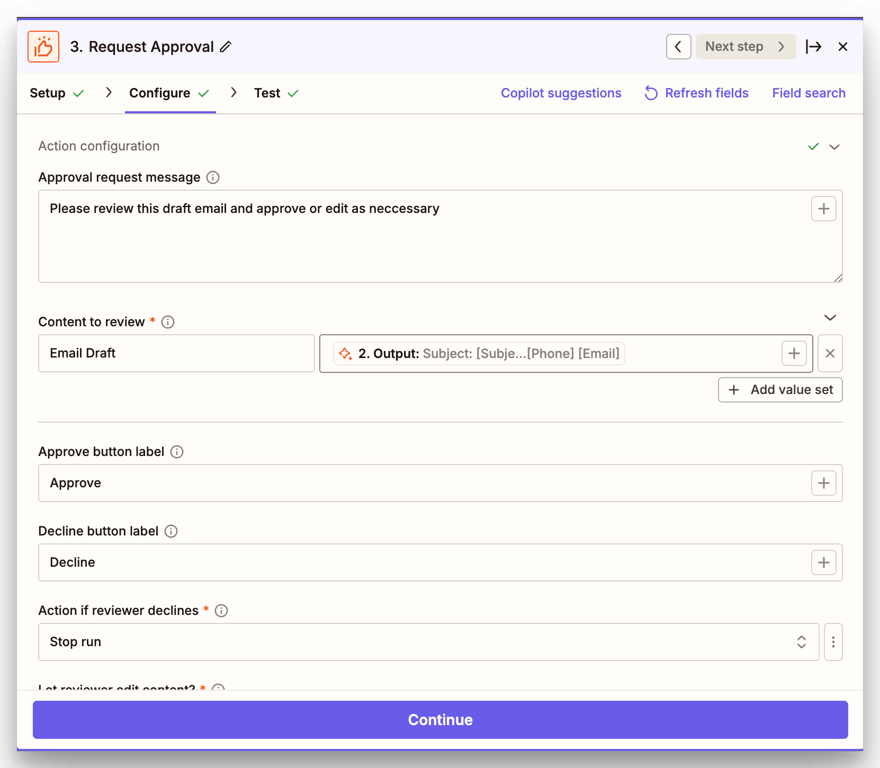Show info for Content to review

168,322
